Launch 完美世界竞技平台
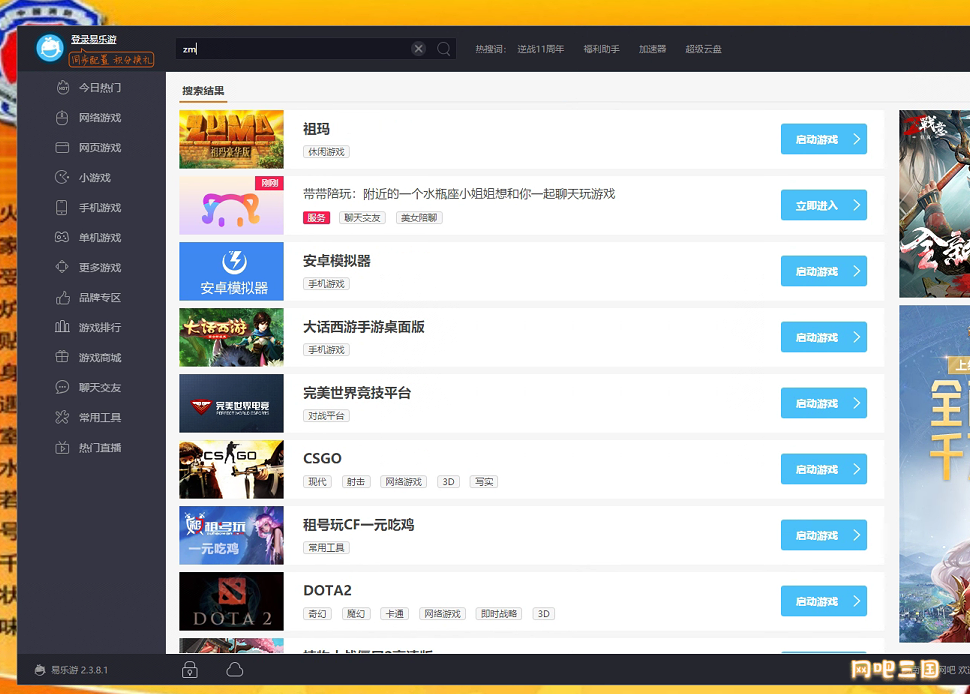The image size is (970, 694). pyautogui.click(x=824, y=403)
